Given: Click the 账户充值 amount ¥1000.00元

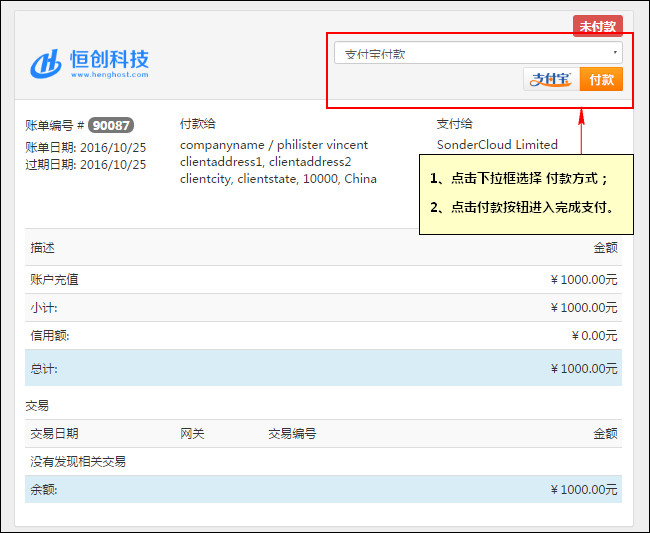Looking at the screenshot, I should click(584, 280).
